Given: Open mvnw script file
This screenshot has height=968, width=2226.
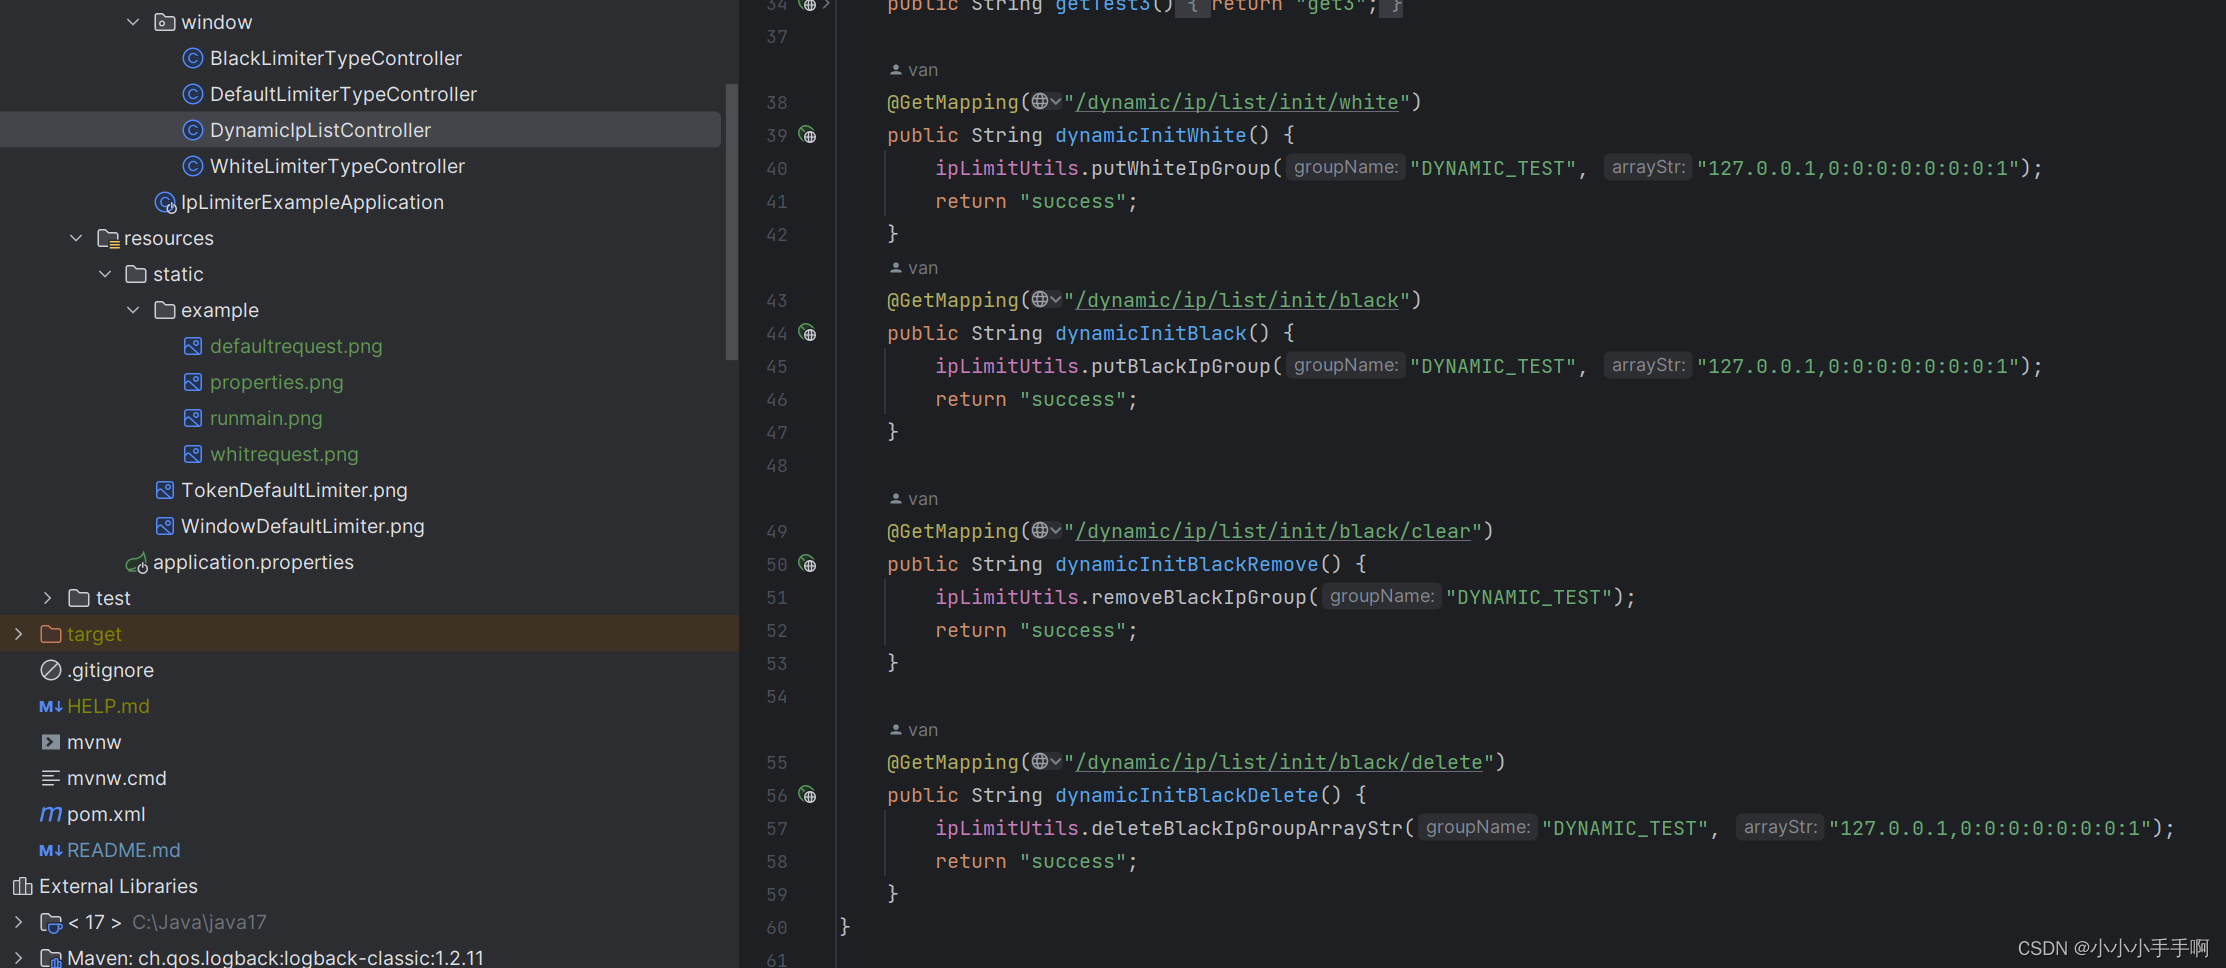Looking at the screenshot, I should 94,742.
